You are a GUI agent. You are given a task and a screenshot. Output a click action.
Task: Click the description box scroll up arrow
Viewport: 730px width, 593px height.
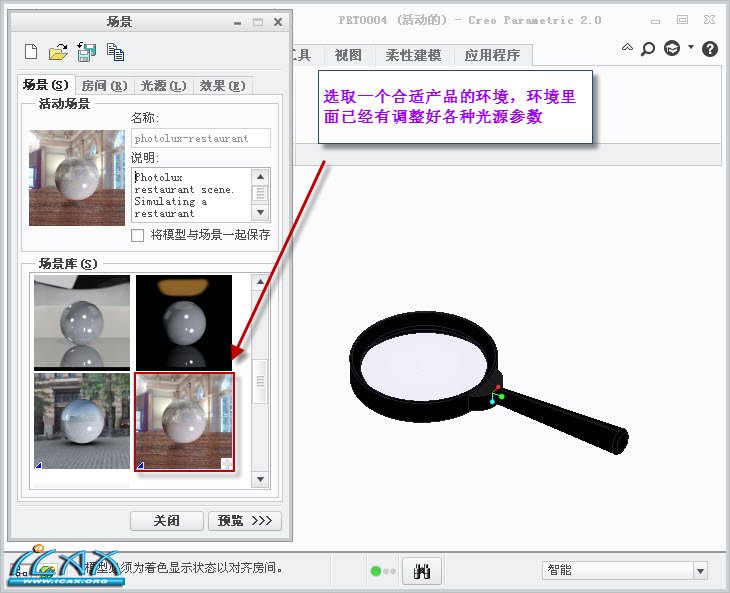(261, 177)
